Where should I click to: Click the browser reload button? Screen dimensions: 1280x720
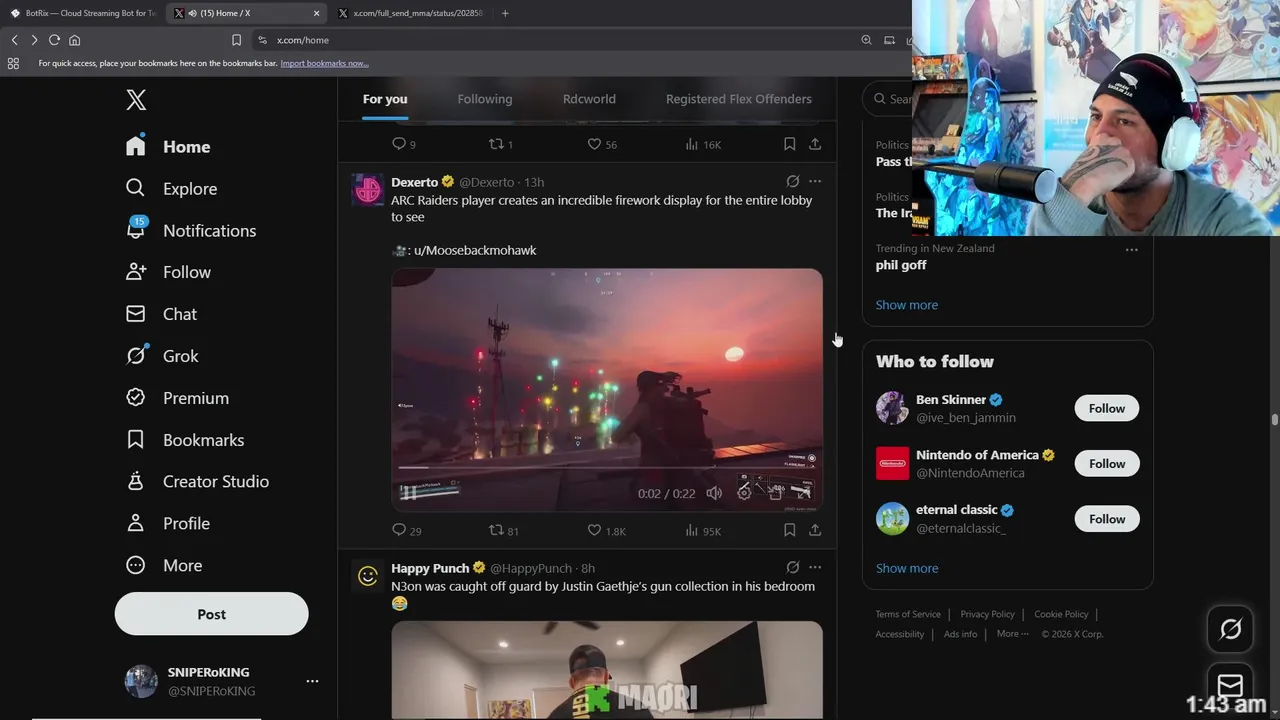54,40
